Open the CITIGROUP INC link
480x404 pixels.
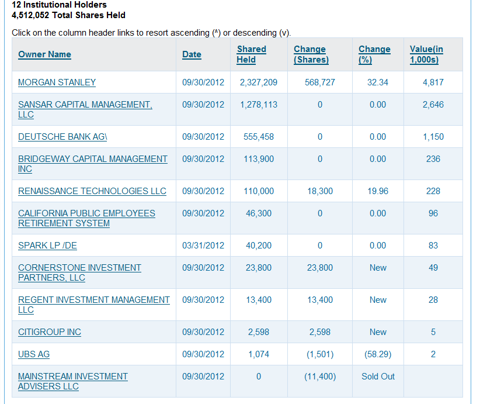click(49, 332)
